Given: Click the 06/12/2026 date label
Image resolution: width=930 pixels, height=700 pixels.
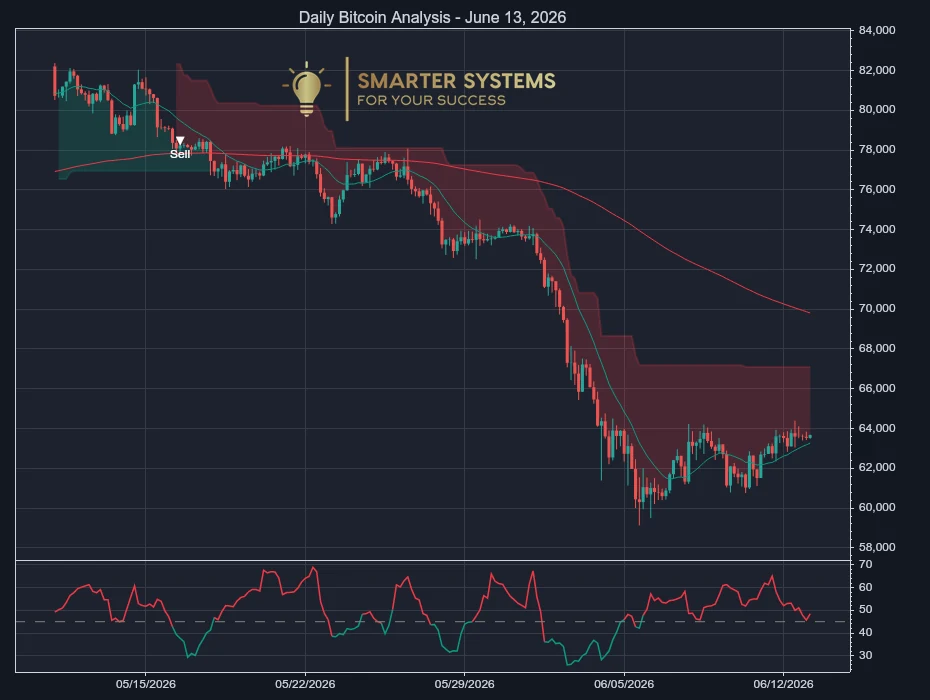Looking at the screenshot, I should [784, 684].
